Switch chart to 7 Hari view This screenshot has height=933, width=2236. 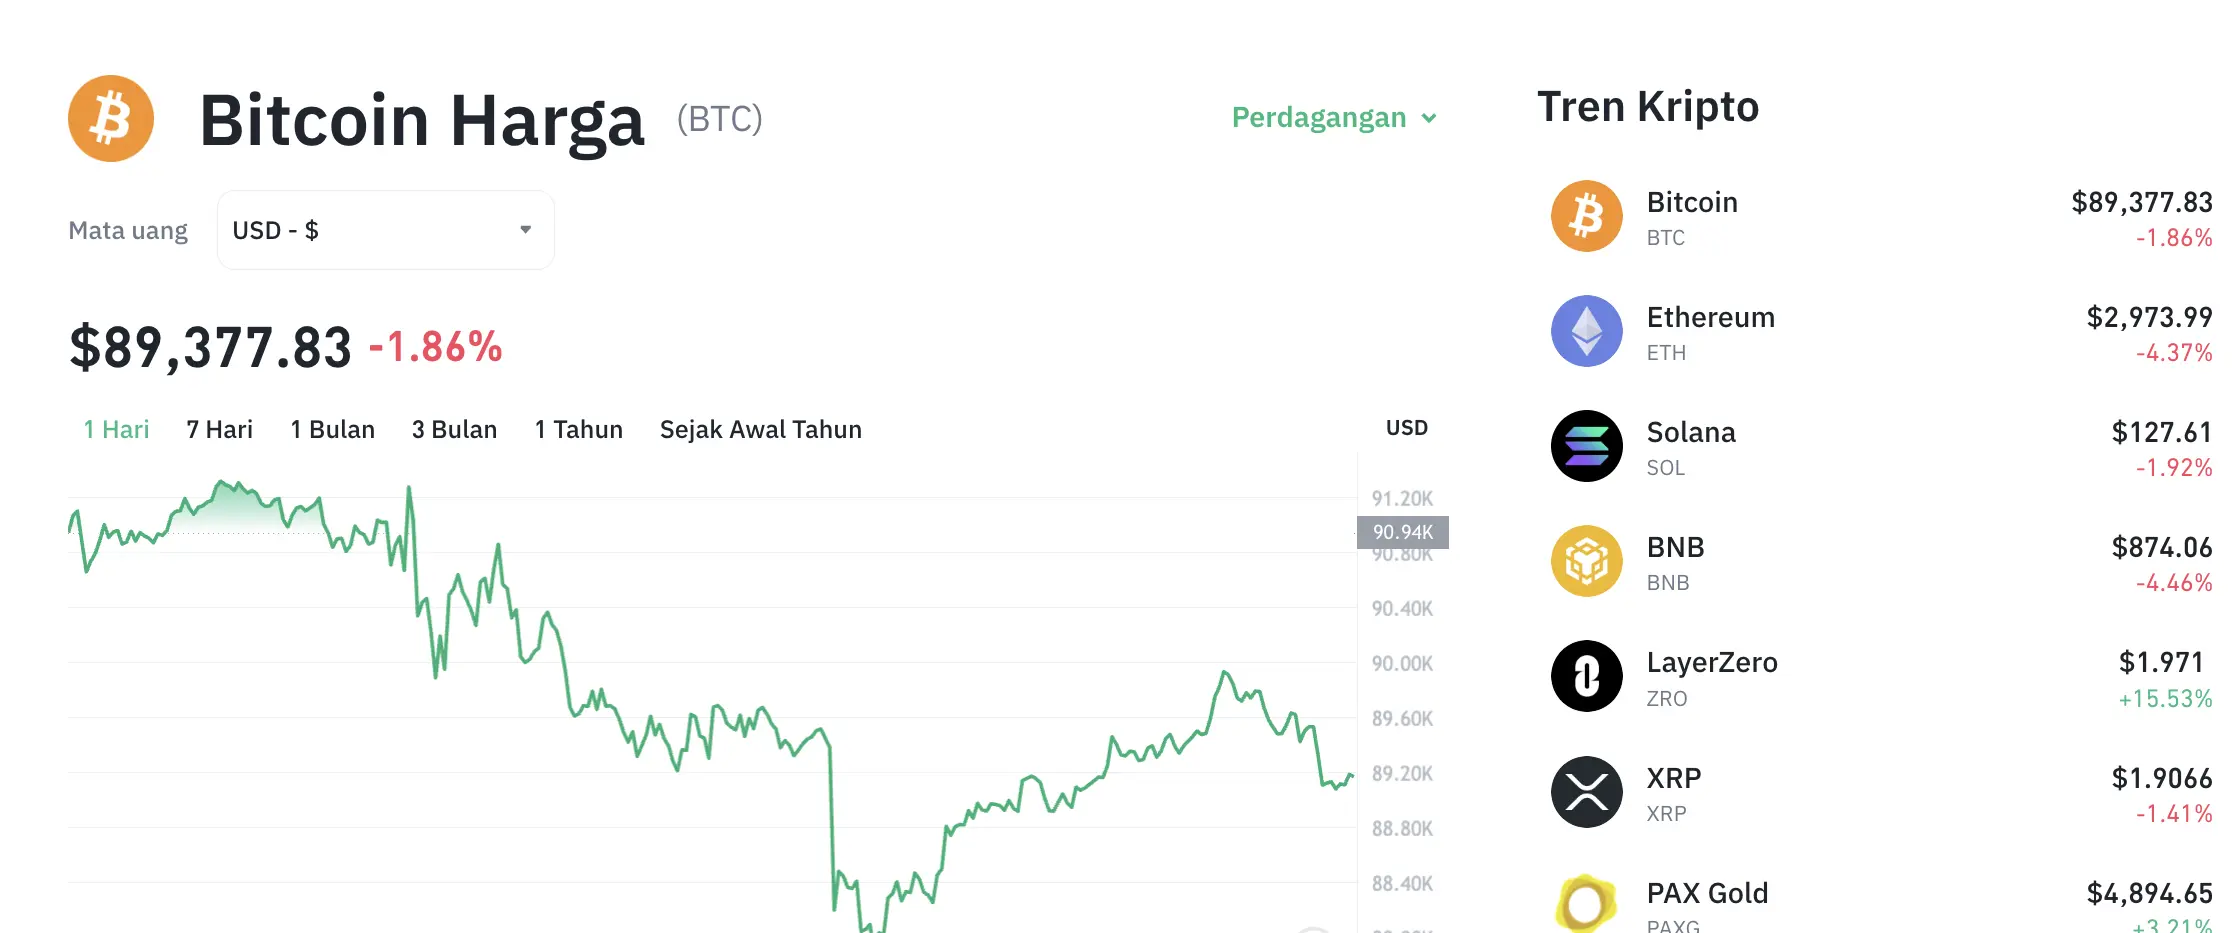click(x=219, y=429)
